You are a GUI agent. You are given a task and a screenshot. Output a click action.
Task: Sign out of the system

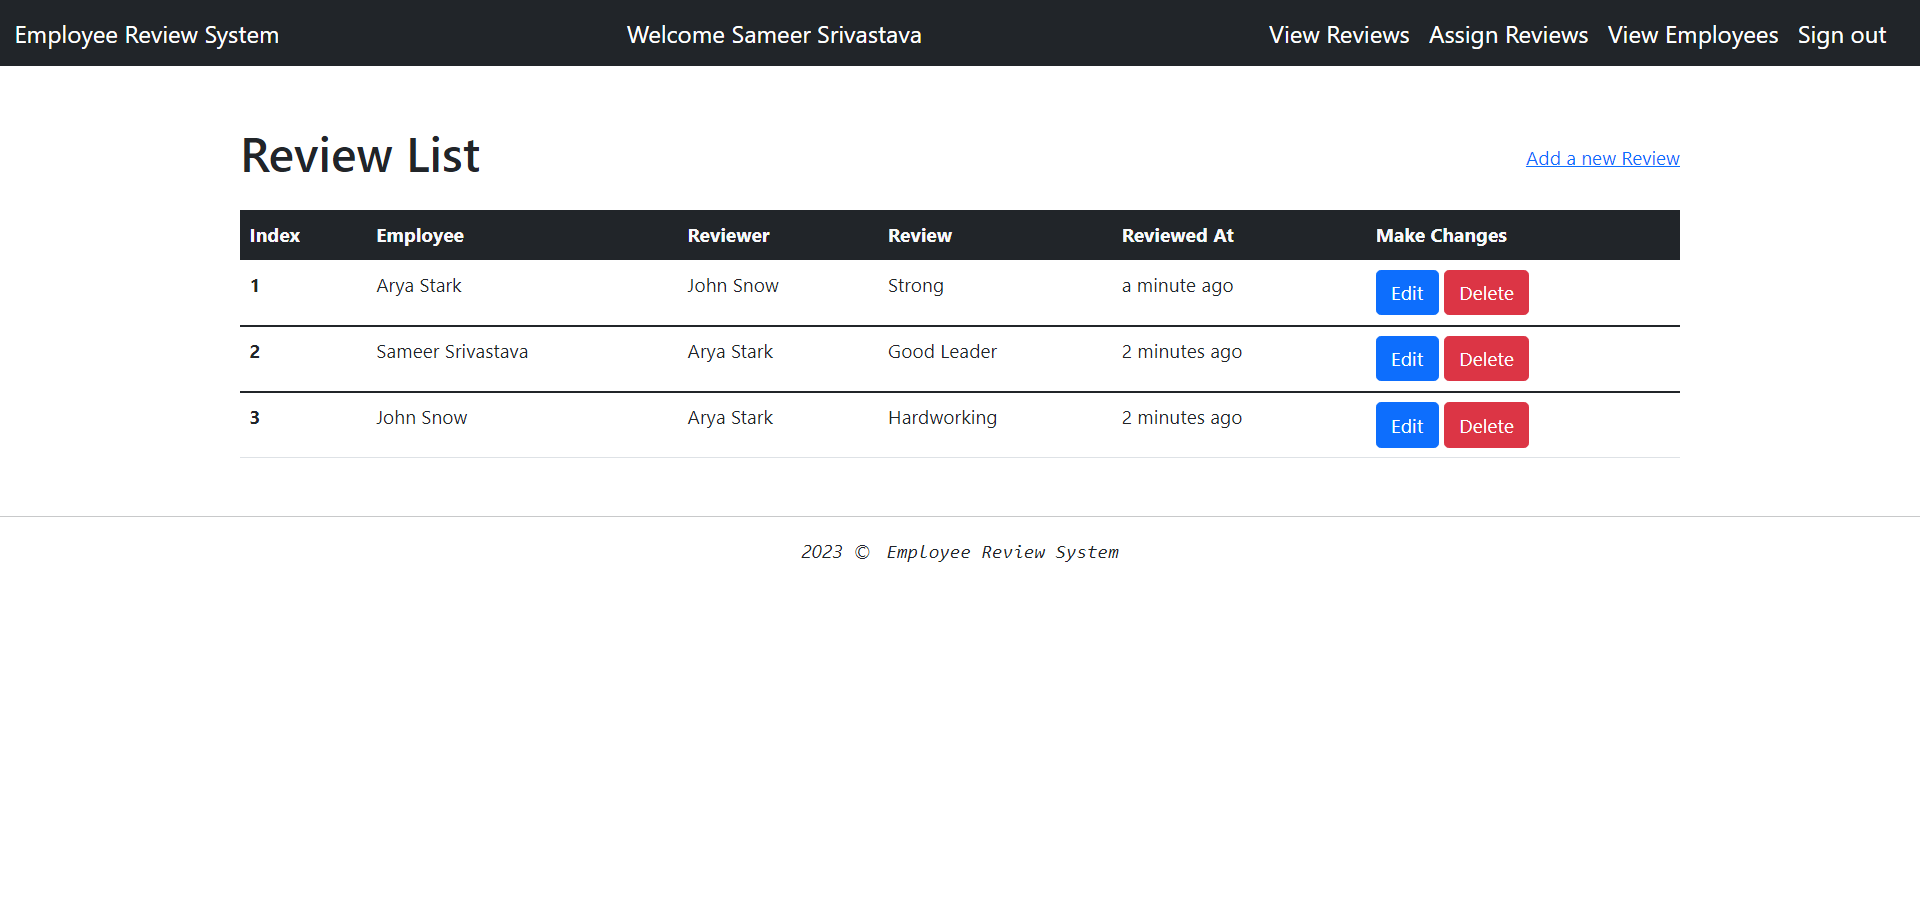1841,34
